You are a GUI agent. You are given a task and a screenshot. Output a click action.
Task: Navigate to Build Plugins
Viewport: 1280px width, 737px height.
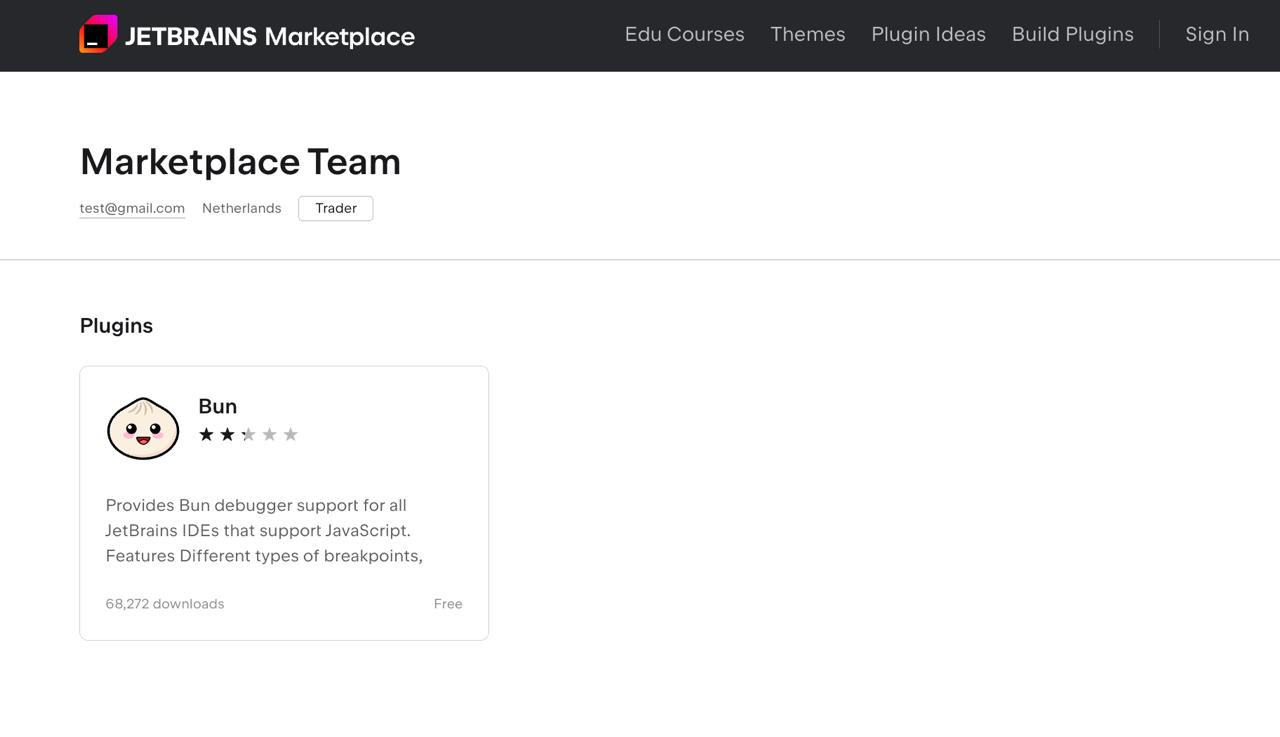(1072, 34)
